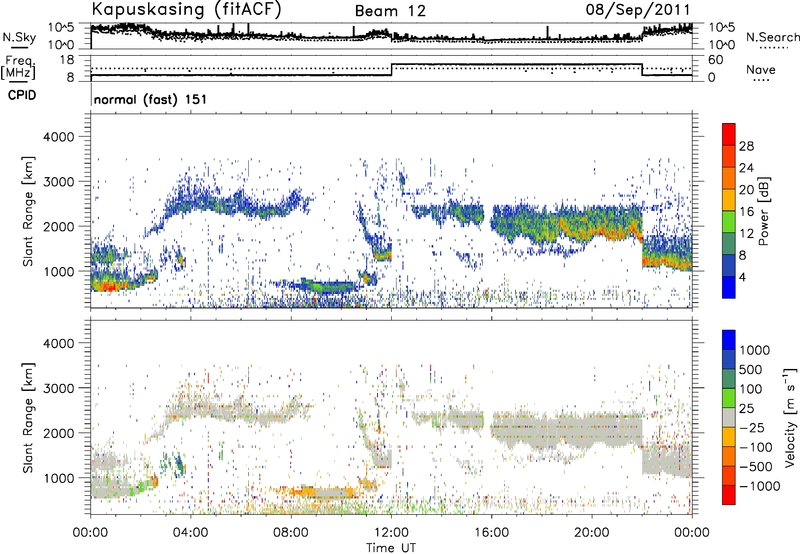Click the "Power [dB]" color bar title
800x554 pixels.
tap(763, 211)
